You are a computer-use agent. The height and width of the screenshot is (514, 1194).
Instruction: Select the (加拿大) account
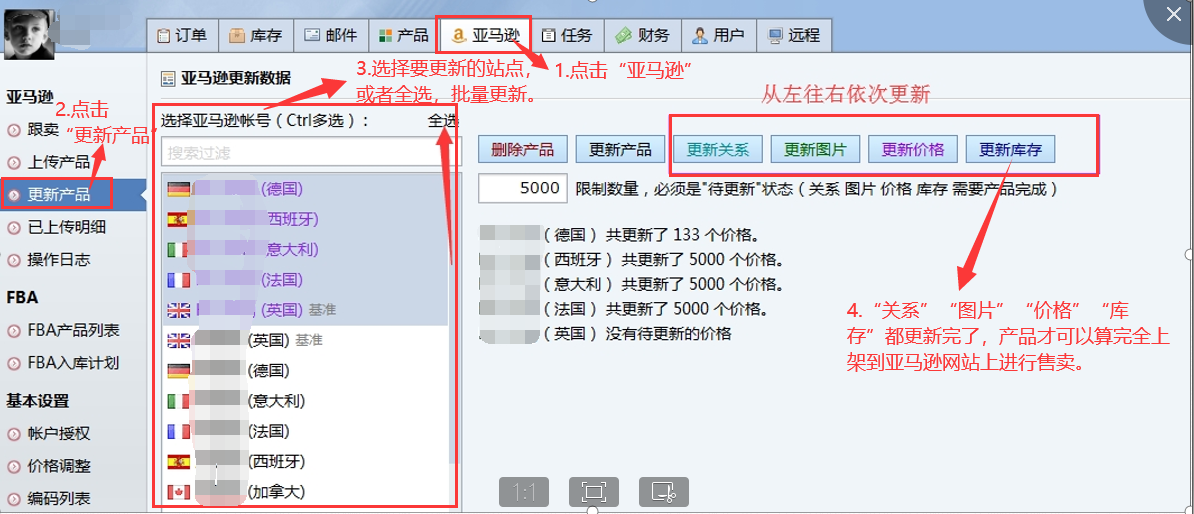click(306, 492)
